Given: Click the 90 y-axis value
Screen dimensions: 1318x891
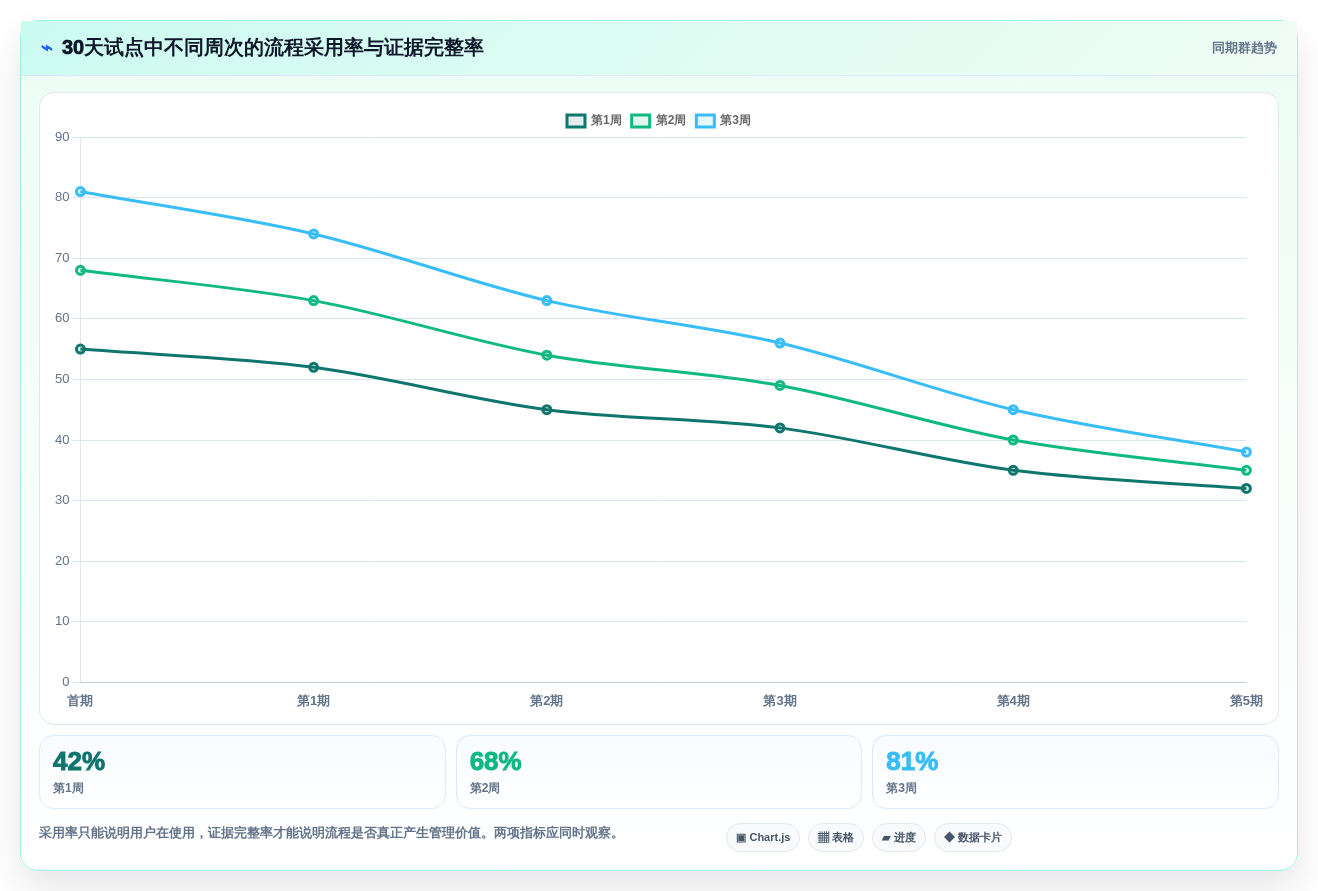Looking at the screenshot, I should click(62, 137).
